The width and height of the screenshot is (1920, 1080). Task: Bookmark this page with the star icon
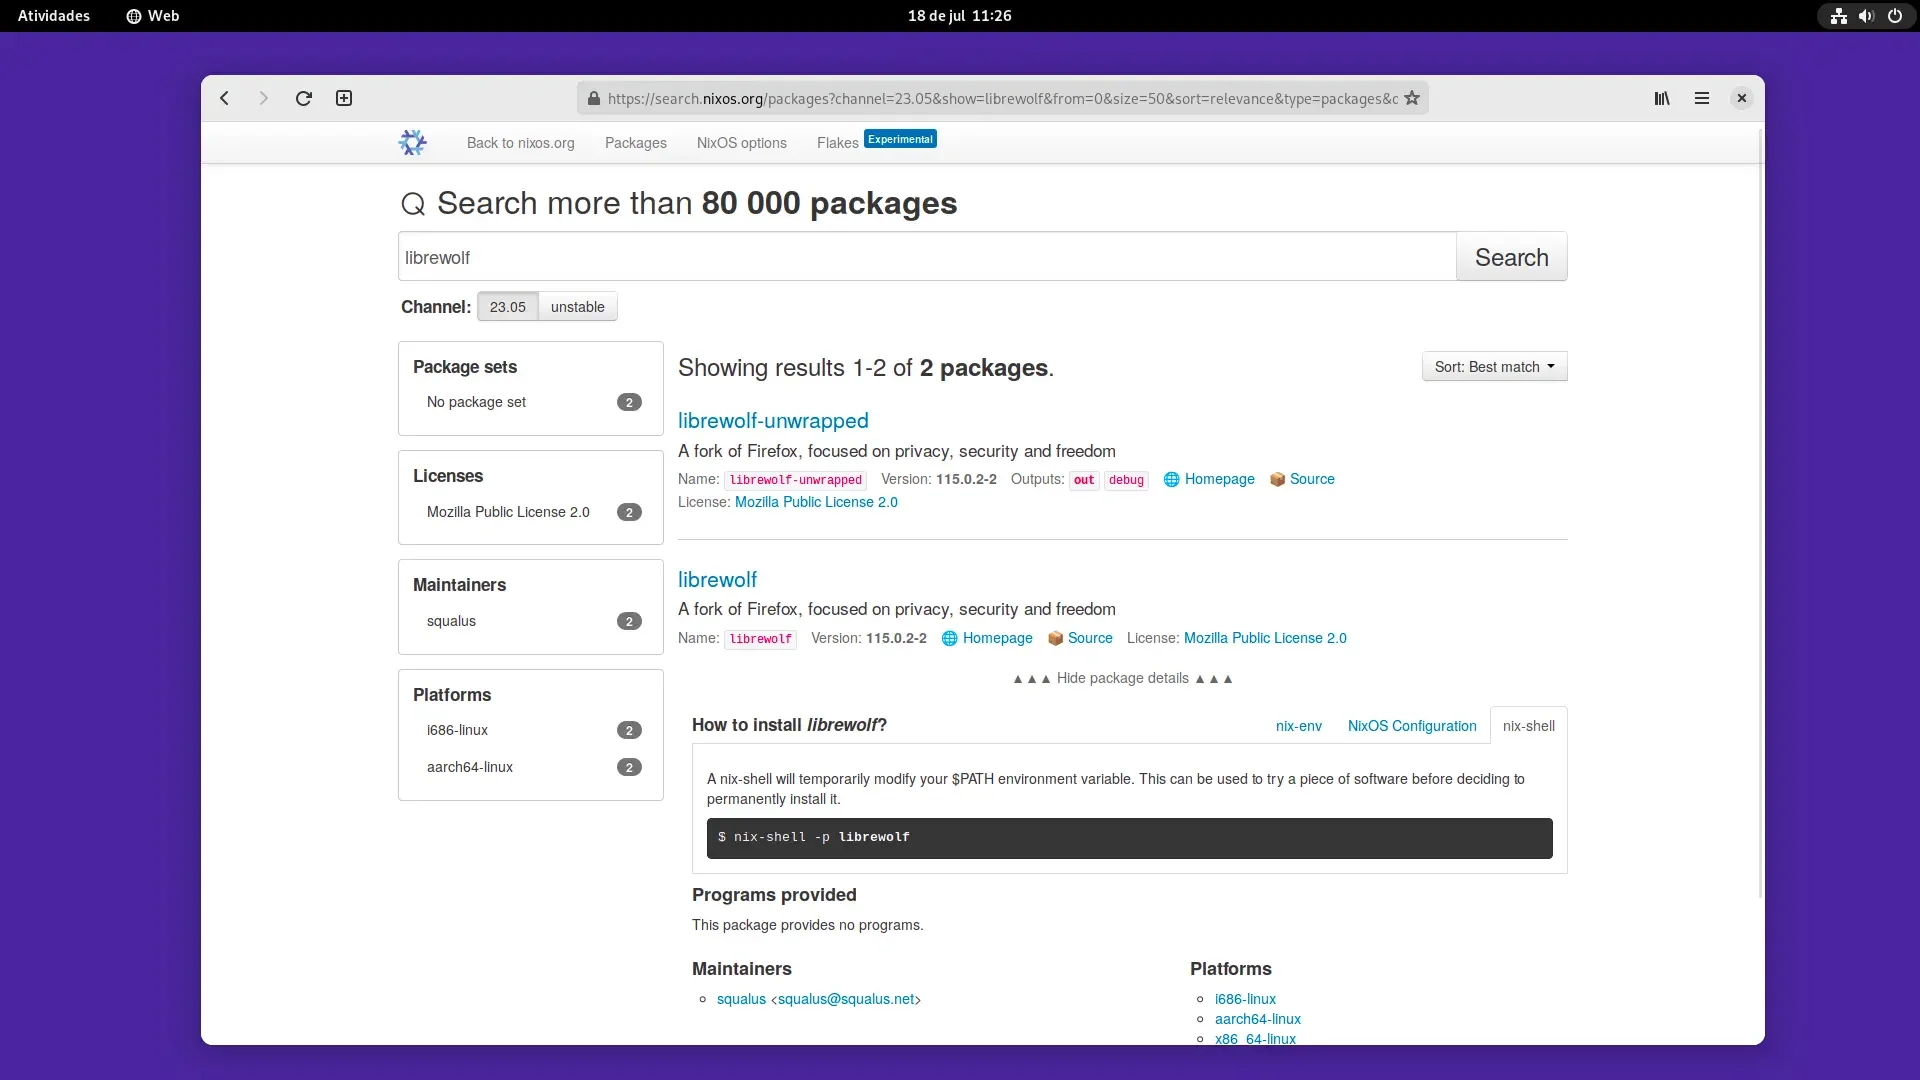pyautogui.click(x=1412, y=98)
